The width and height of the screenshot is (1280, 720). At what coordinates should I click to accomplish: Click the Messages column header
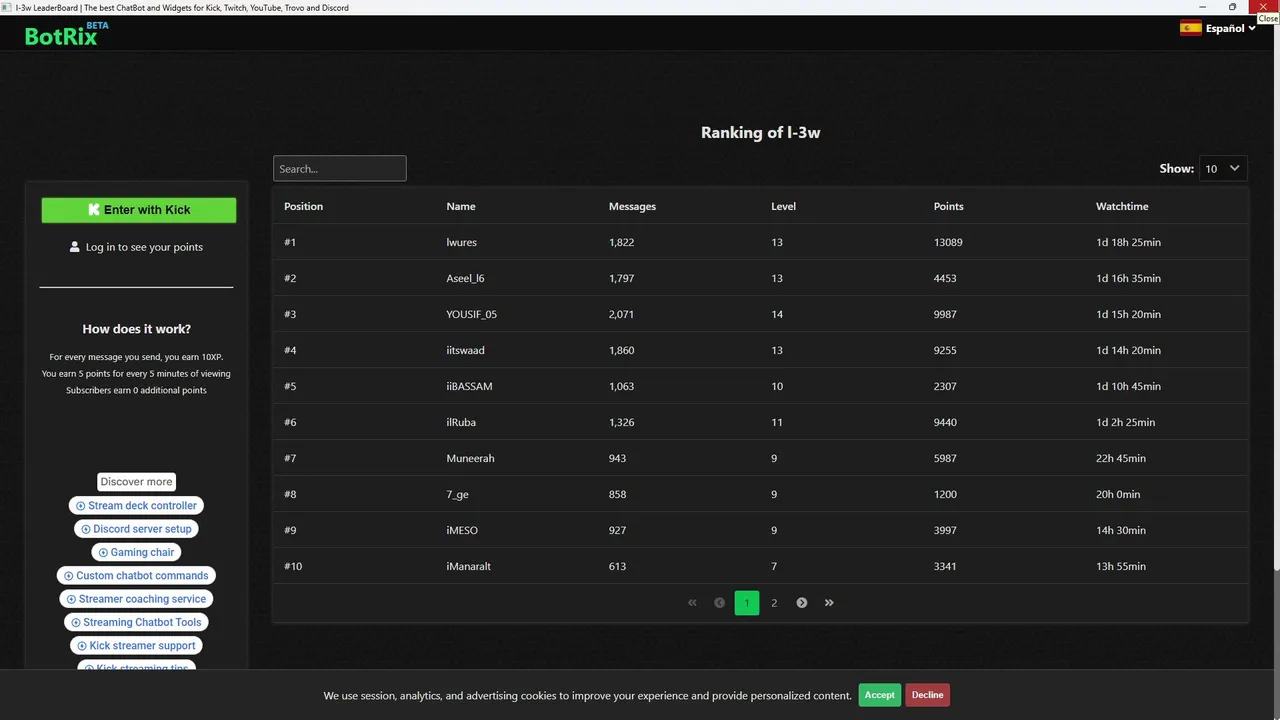coord(632,206)
